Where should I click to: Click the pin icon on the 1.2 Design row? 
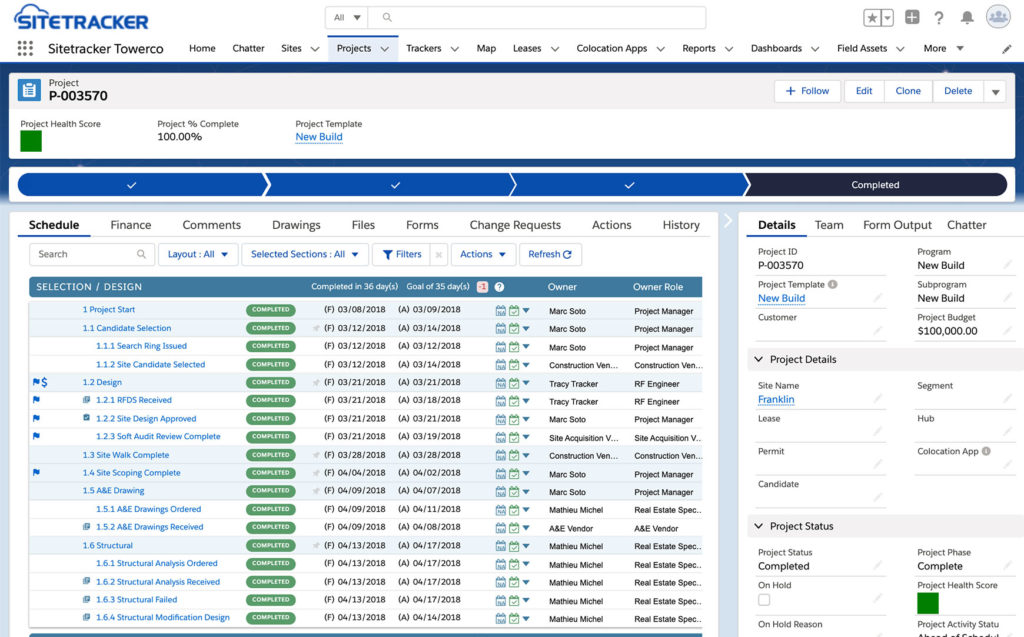pos(317,383)
